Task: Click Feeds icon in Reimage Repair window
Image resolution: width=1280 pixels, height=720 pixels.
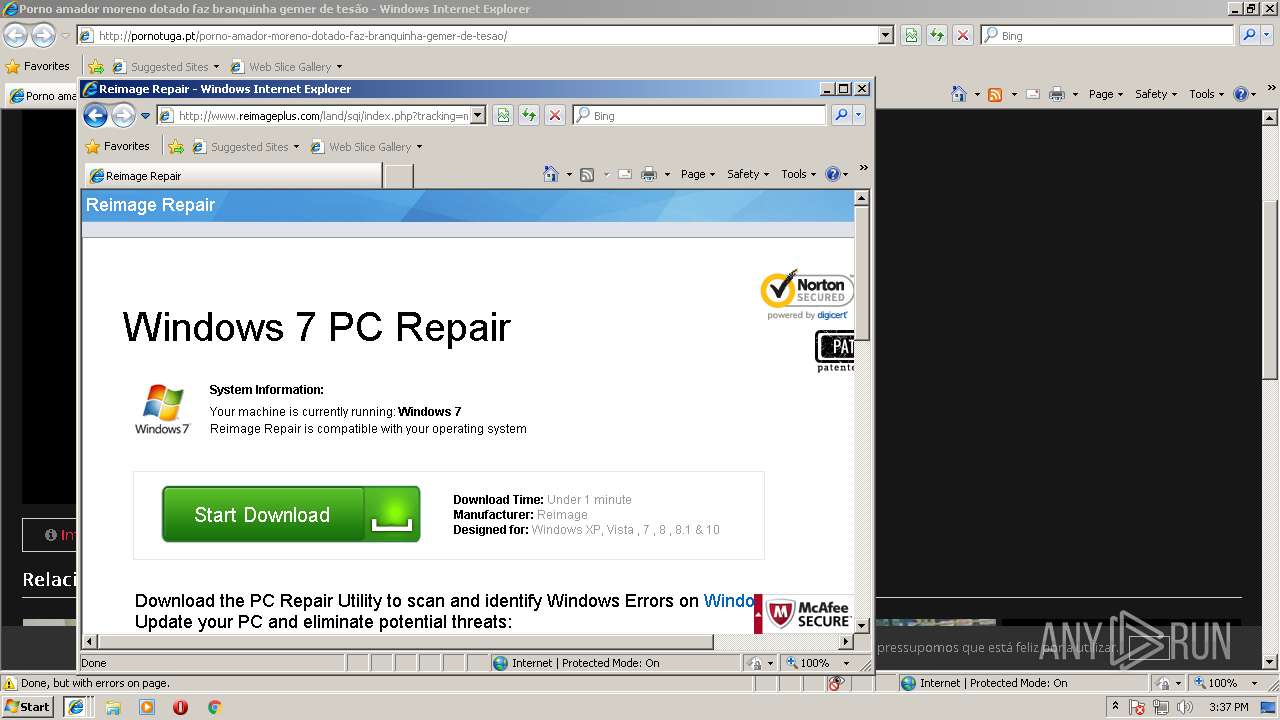Action: pyautogui.click(x=587, y=174)
